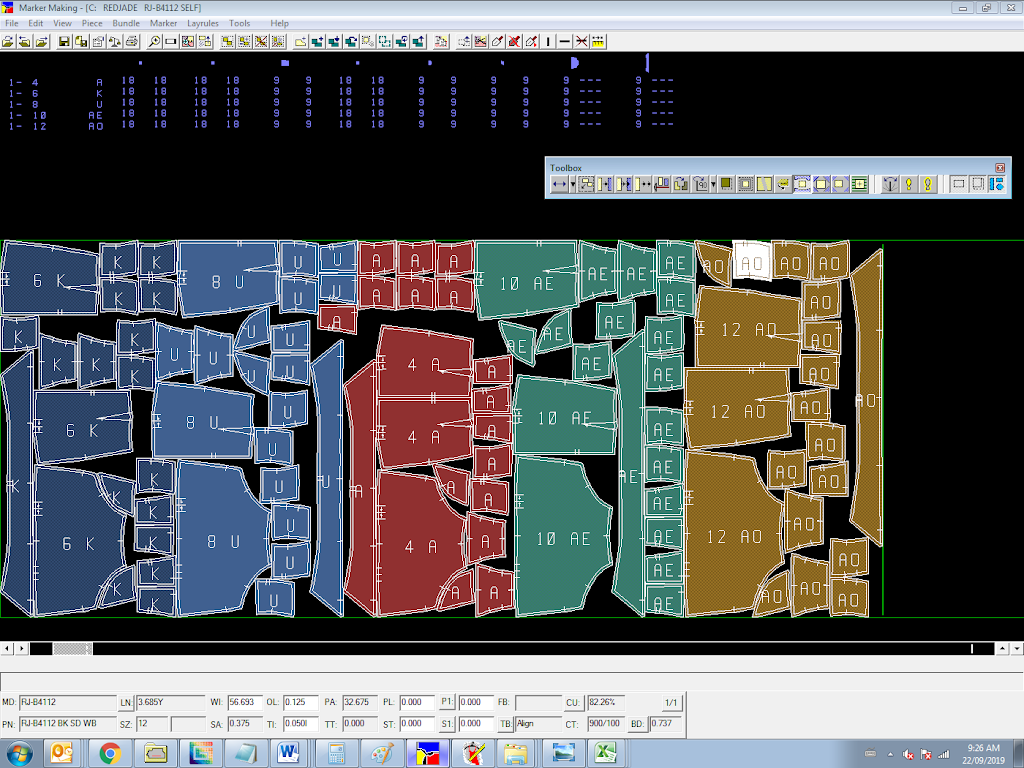The height and width of the screenshot is (768, 1024).
Task: Open Calculator from the taskbar
Action: [x=336, y=754]
